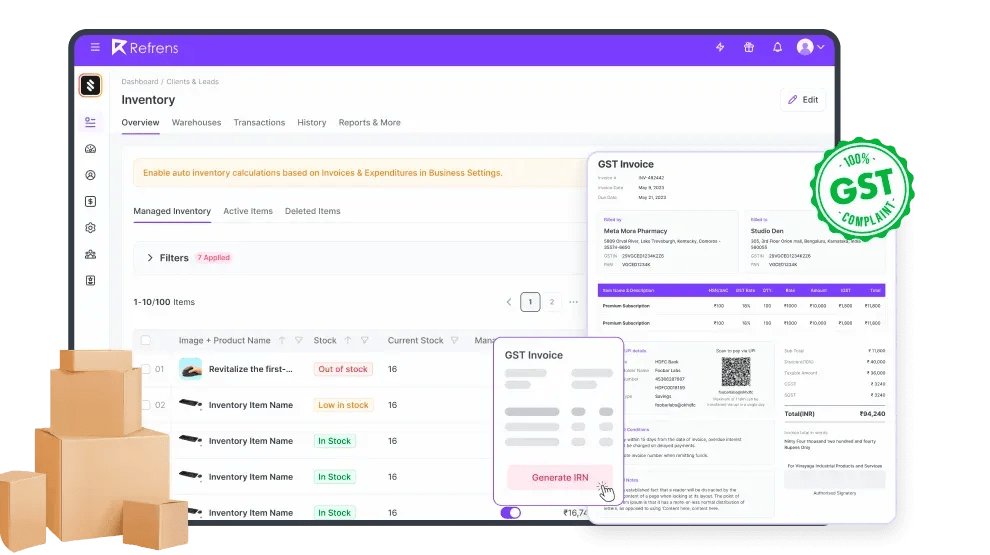Open the notifications bell

coord(777,47)
